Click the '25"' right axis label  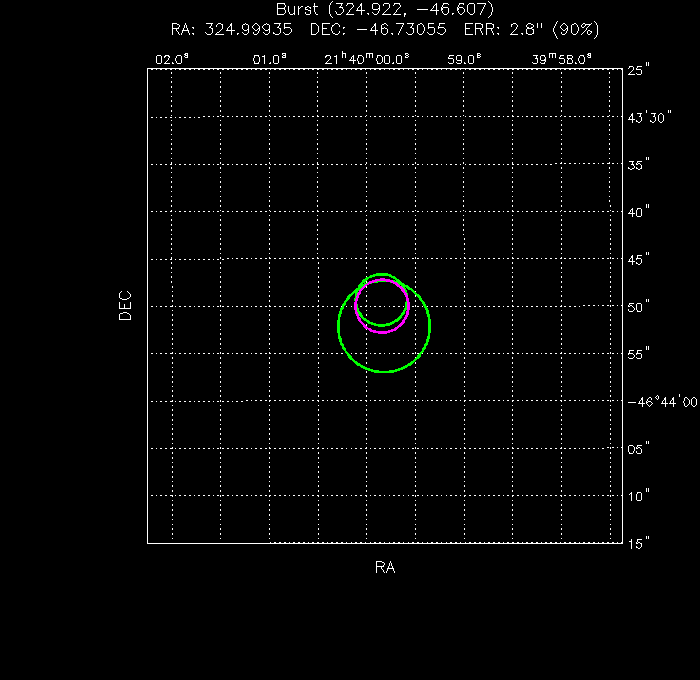[x=638, y=70]
